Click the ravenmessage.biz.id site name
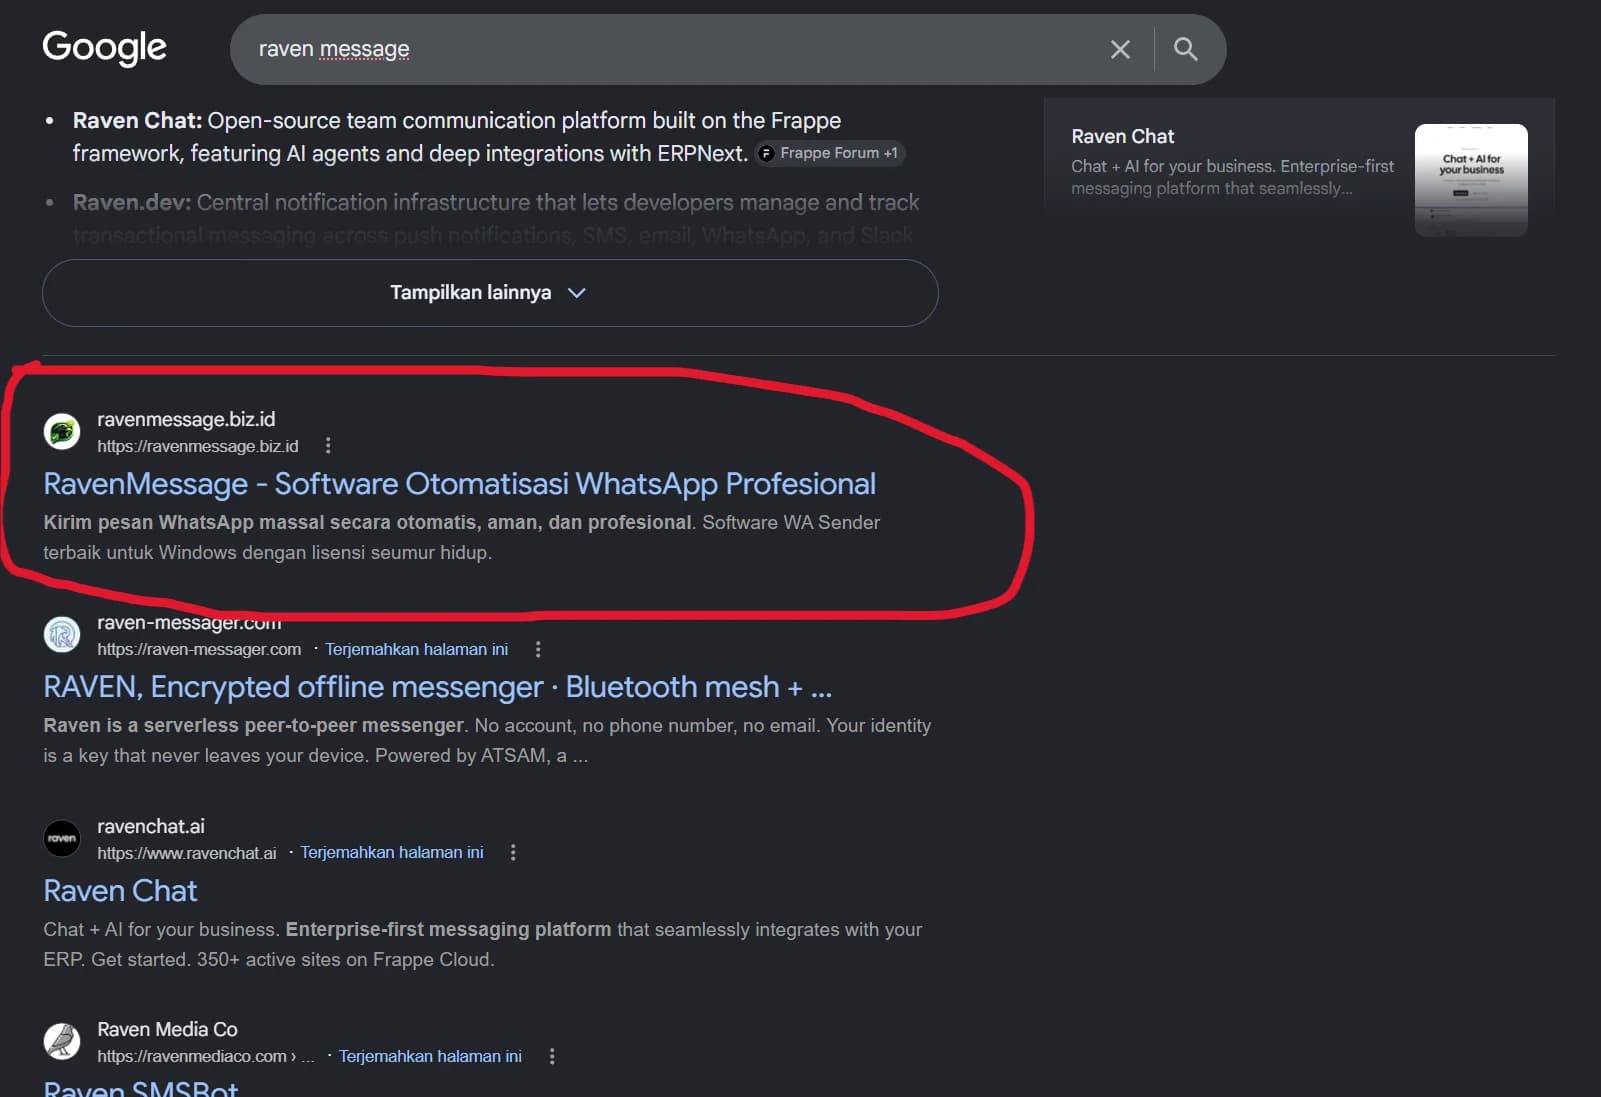1601x1097 pixels. click(x=186, y=419)
